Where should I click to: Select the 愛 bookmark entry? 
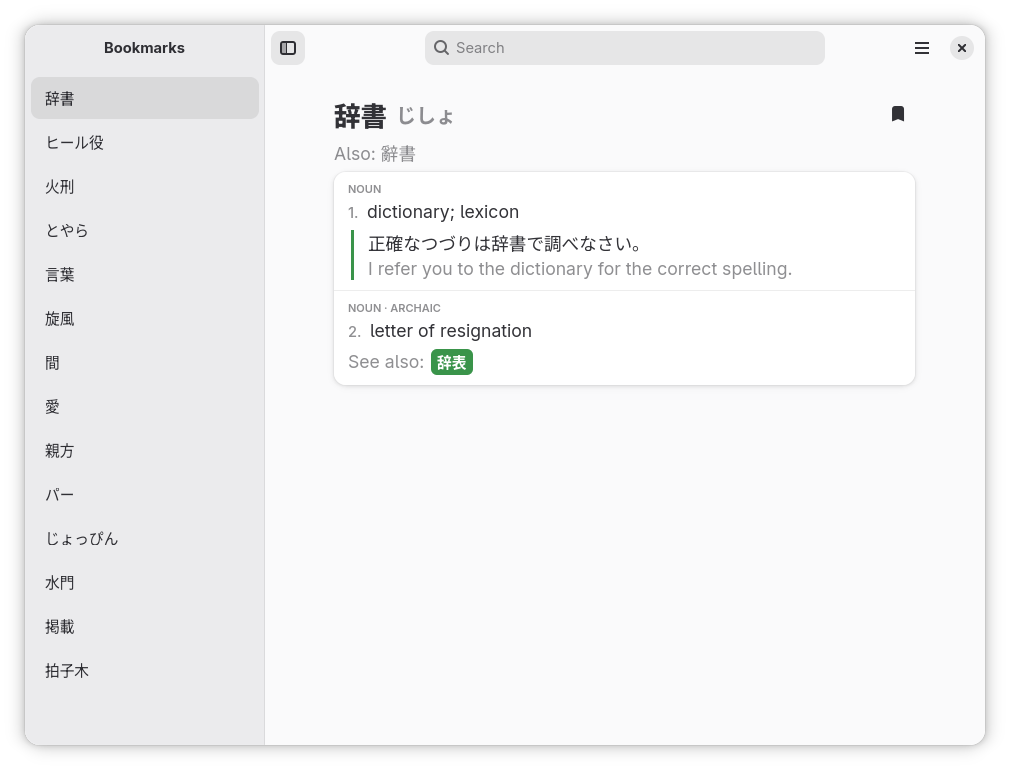click(145, 407)
